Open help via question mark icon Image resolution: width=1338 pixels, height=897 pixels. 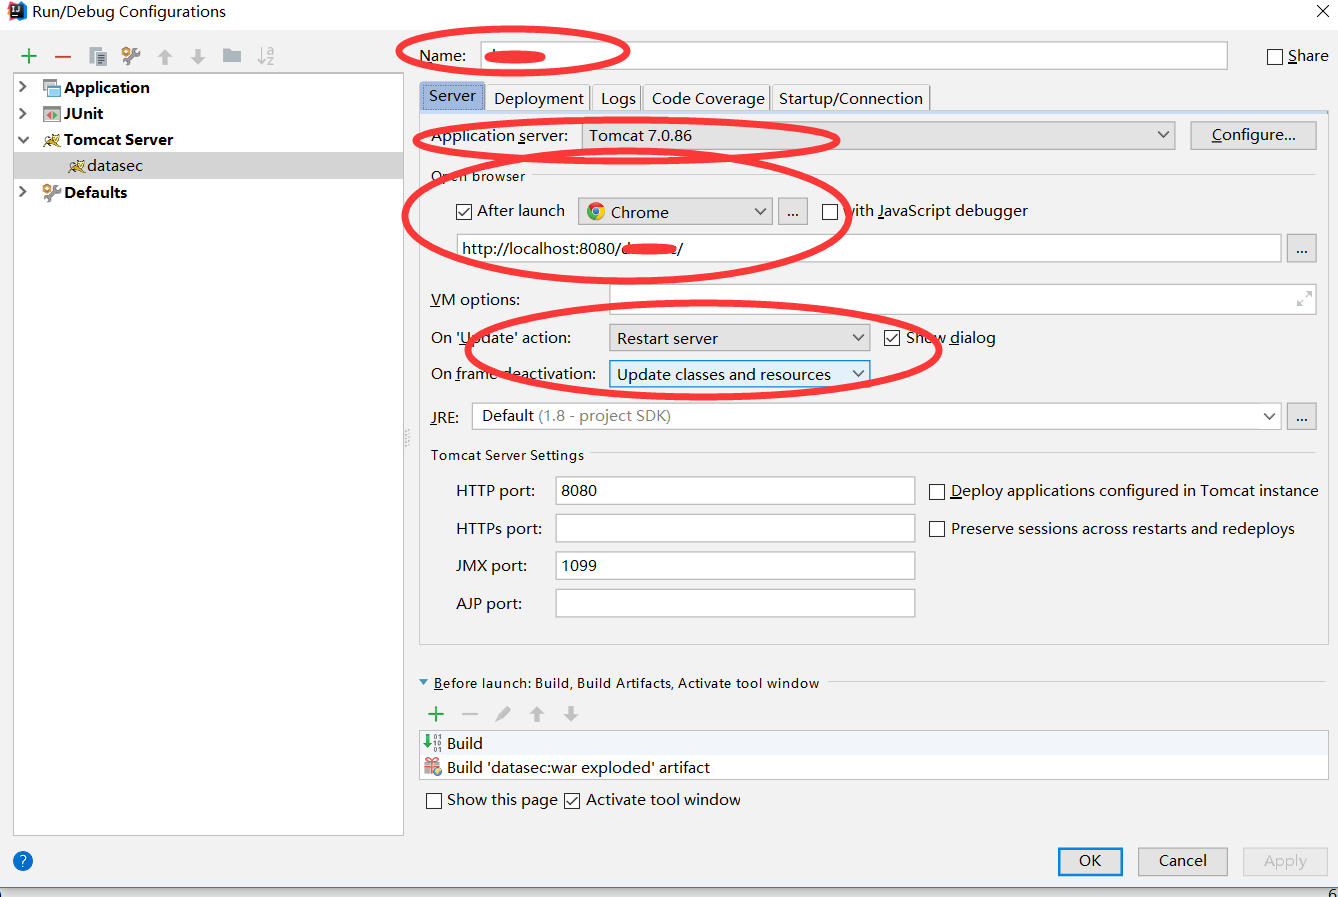22,861
